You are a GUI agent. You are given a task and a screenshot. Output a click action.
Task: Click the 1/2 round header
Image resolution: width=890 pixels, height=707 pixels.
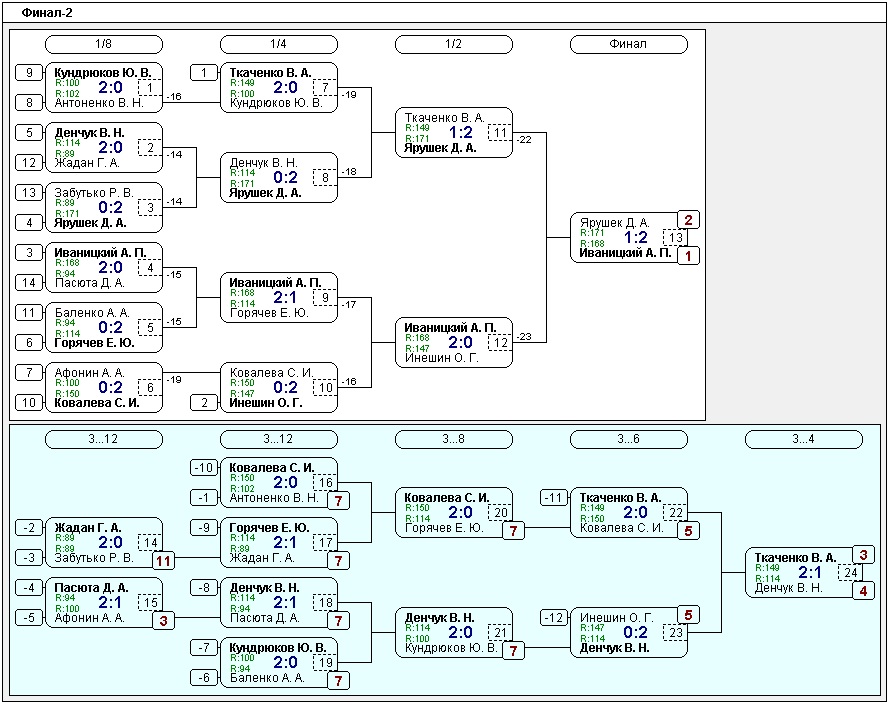pos(454,44)
